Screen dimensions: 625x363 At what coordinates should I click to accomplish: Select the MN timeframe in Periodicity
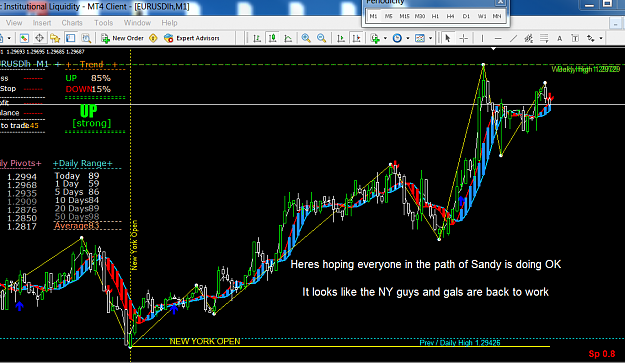click(497, 16)
